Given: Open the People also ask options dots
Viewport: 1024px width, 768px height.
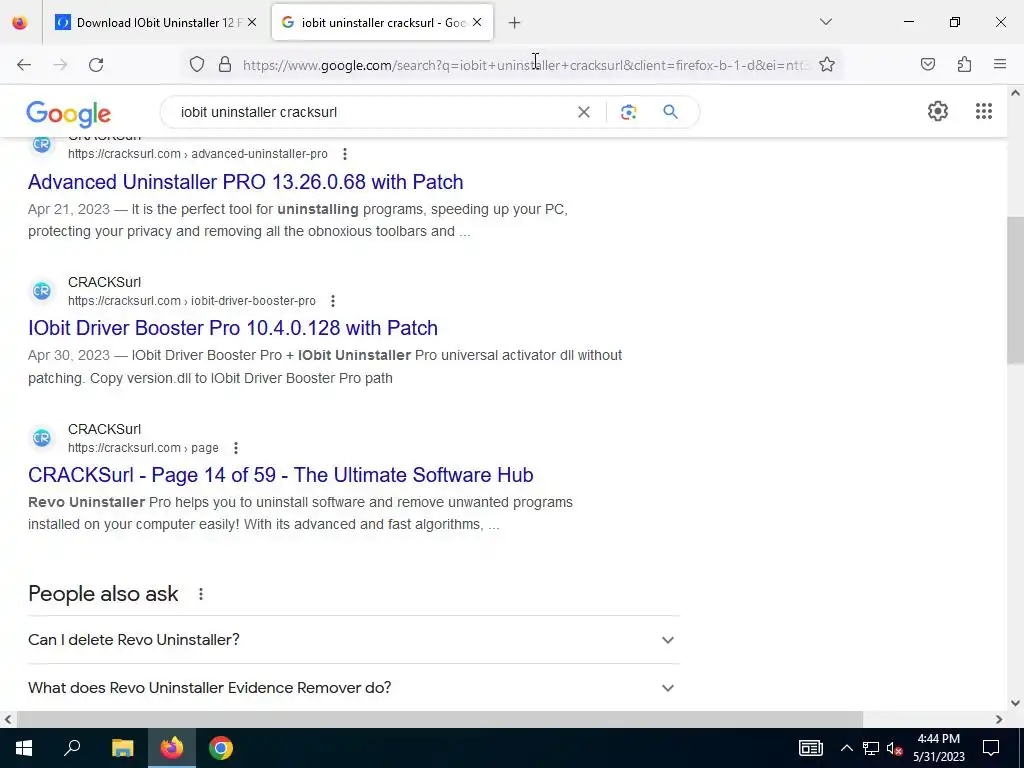Looking at the screenshot, I should pyautogui.click(x=200, y=594).
